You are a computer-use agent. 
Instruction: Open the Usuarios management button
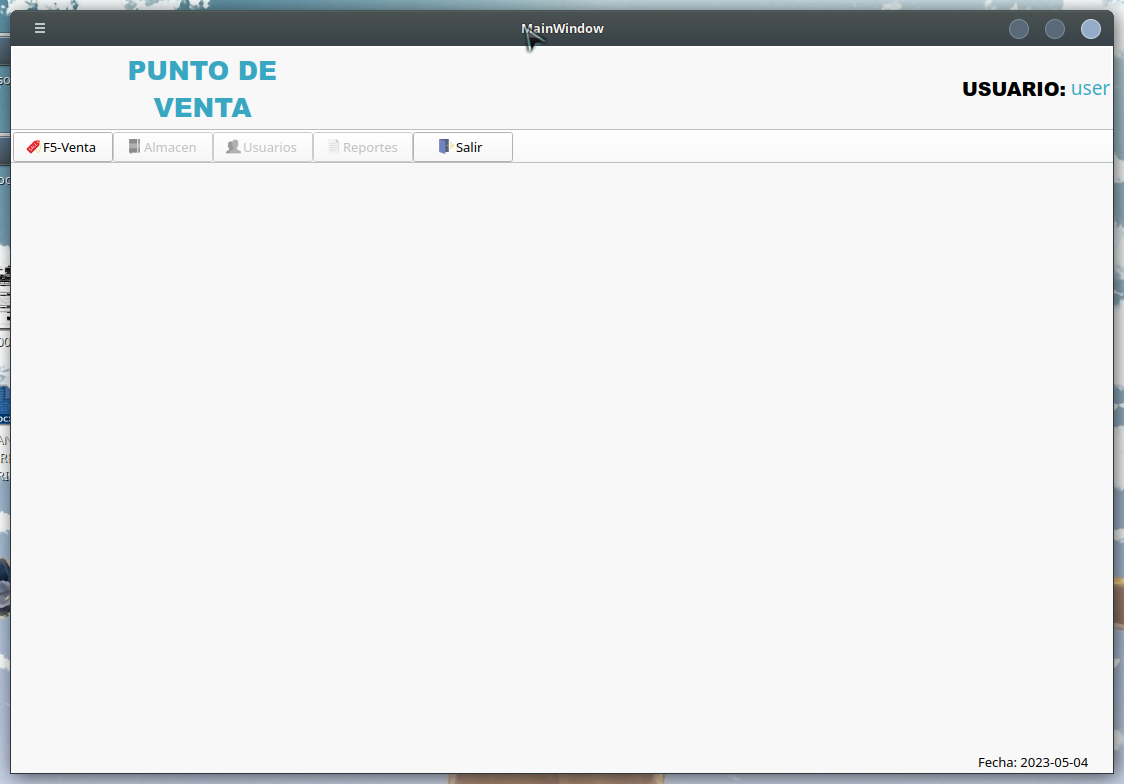(262, 147)
